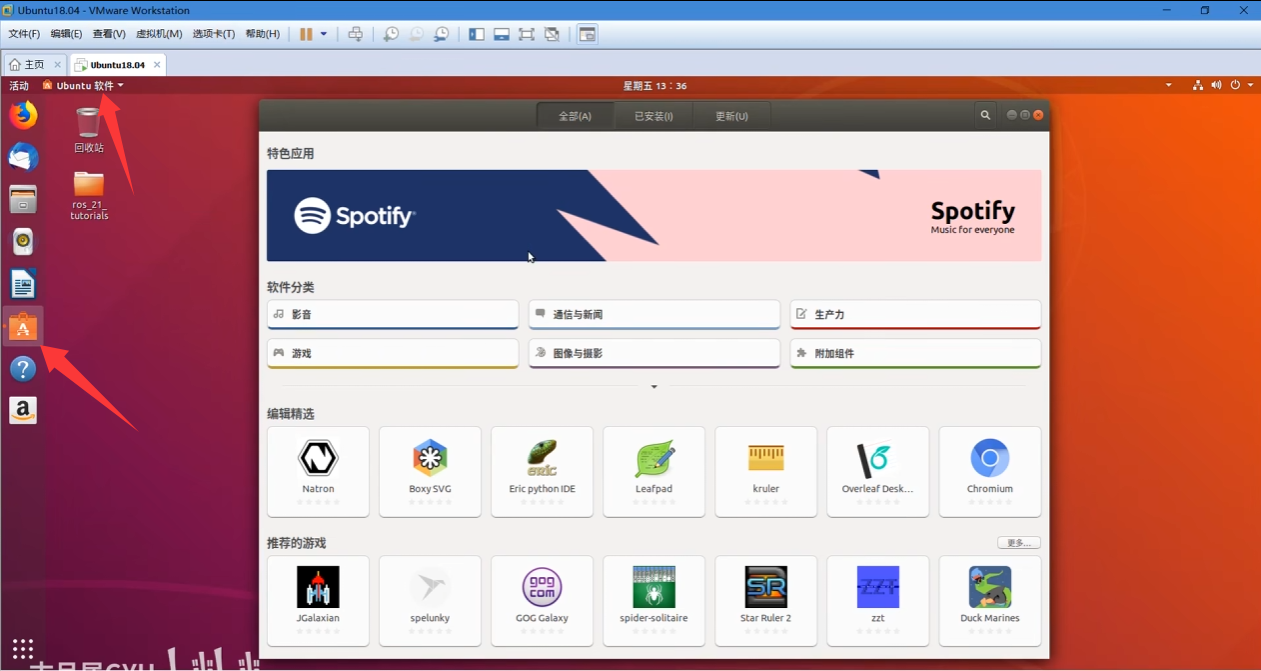Open the 附加组件 category
Screen dimensions: 1261x671
[x=915, y=353]
